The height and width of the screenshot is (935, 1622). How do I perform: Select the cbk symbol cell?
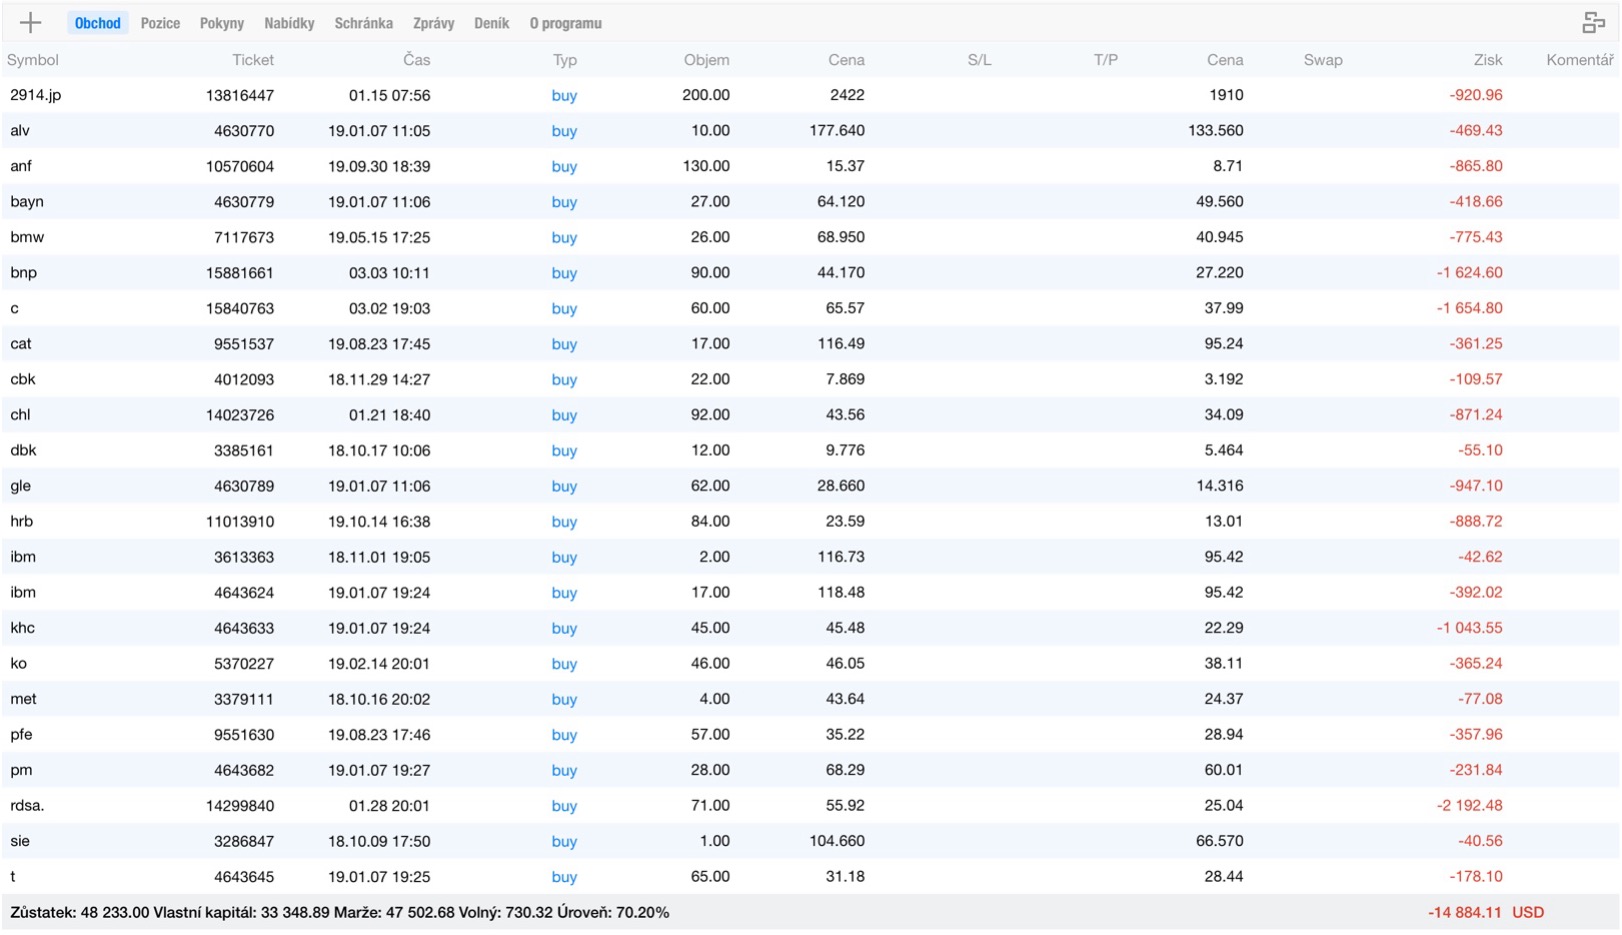pyautogui.click(x=23, y=379)
